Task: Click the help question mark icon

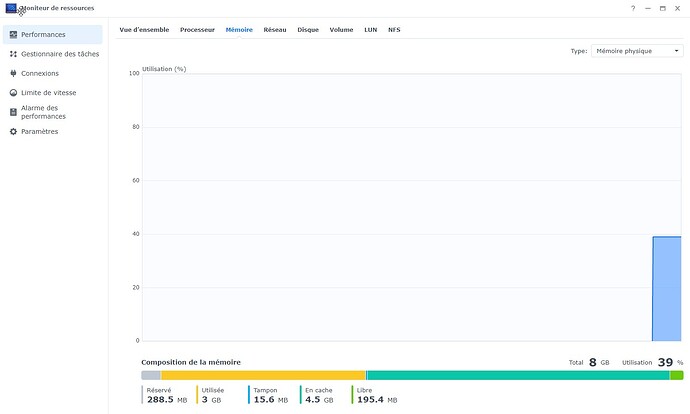Action: (633, 8)
